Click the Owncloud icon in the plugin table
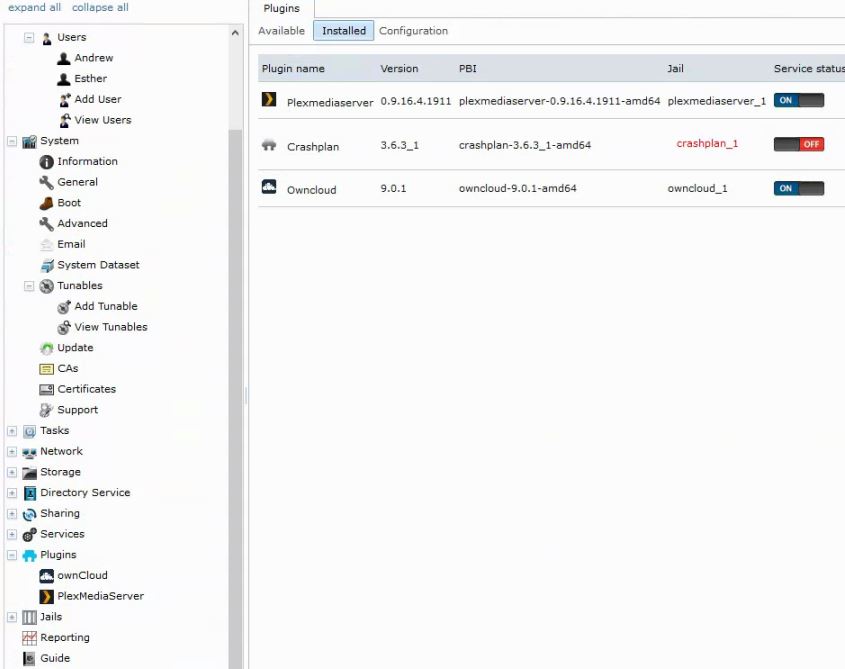Viewport: 845px width, 669px height. [x=269, y=187]
